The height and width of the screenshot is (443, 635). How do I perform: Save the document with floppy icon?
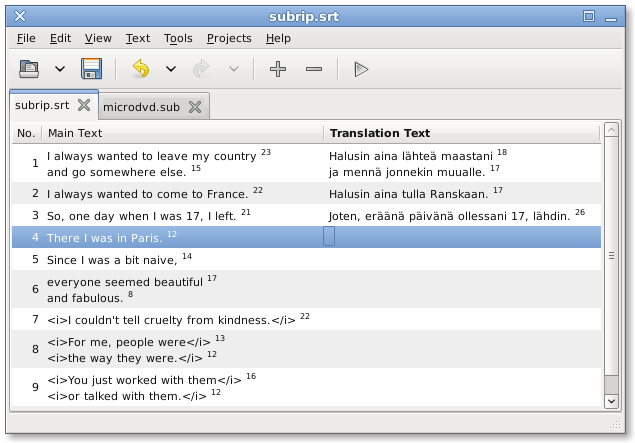point(91,69)
